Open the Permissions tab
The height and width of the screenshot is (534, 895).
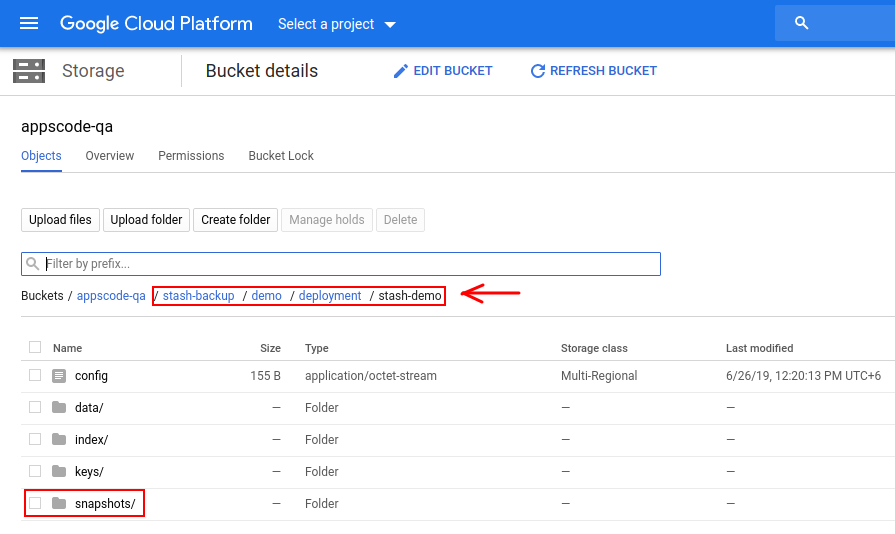191,156
